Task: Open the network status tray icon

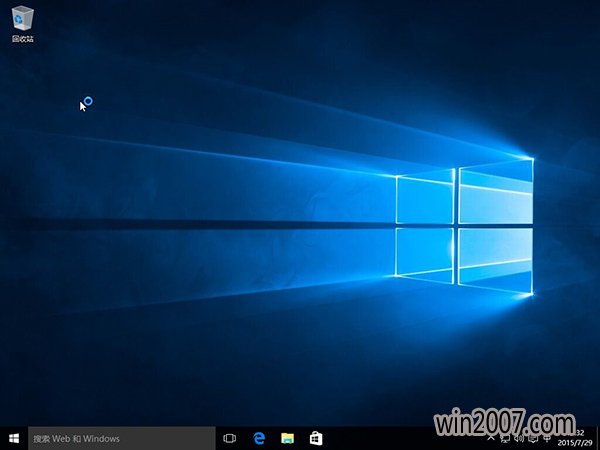Action: (x=505, y=439)
